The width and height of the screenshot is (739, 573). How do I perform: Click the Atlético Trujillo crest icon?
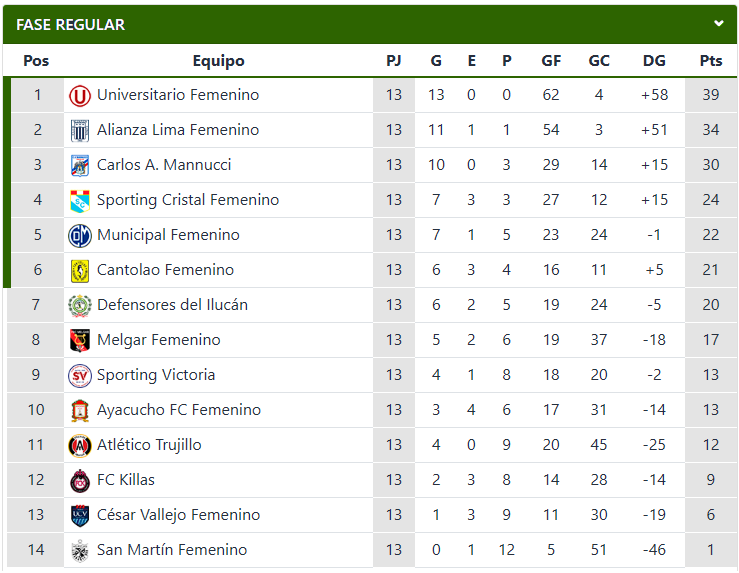(x=80, y=446)
